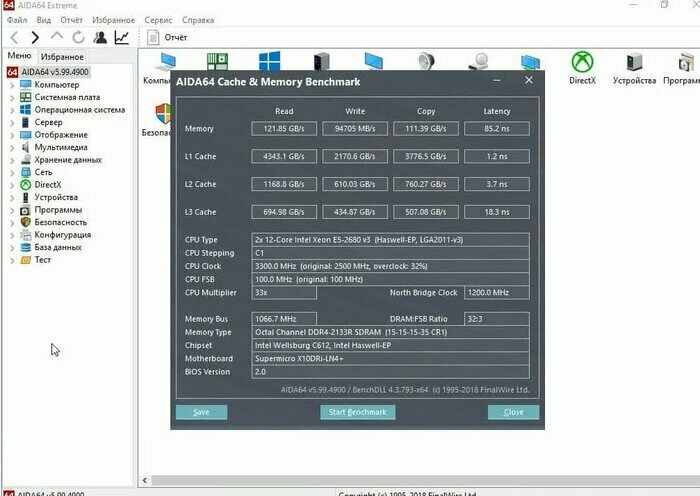700x496 pixels.
Task: Open the Вид menu
Action: point(44,20)
